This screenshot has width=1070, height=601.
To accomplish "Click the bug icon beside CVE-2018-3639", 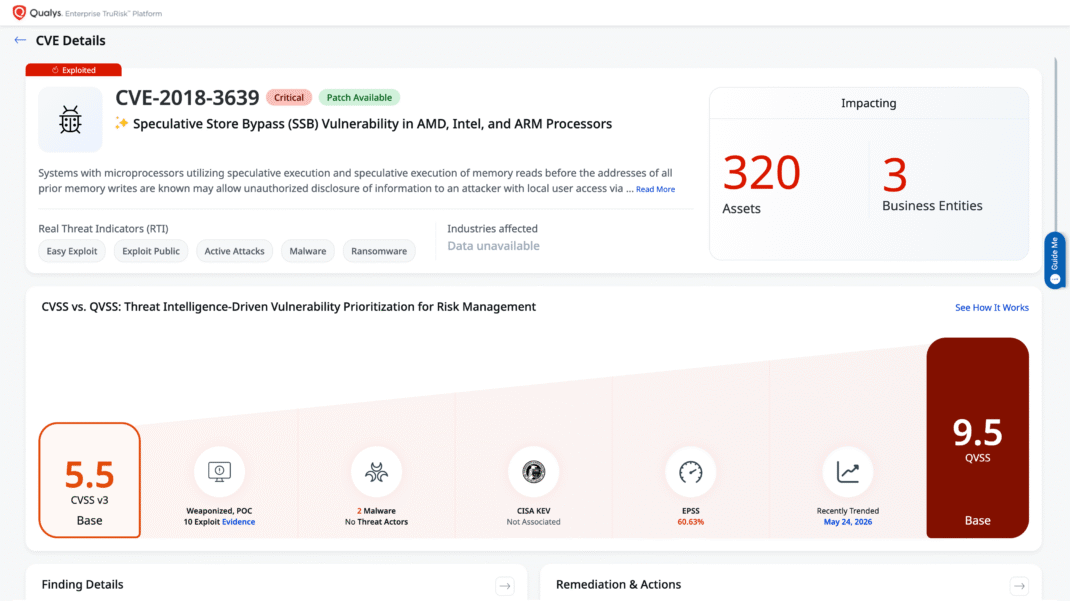I will pos(70,120).
